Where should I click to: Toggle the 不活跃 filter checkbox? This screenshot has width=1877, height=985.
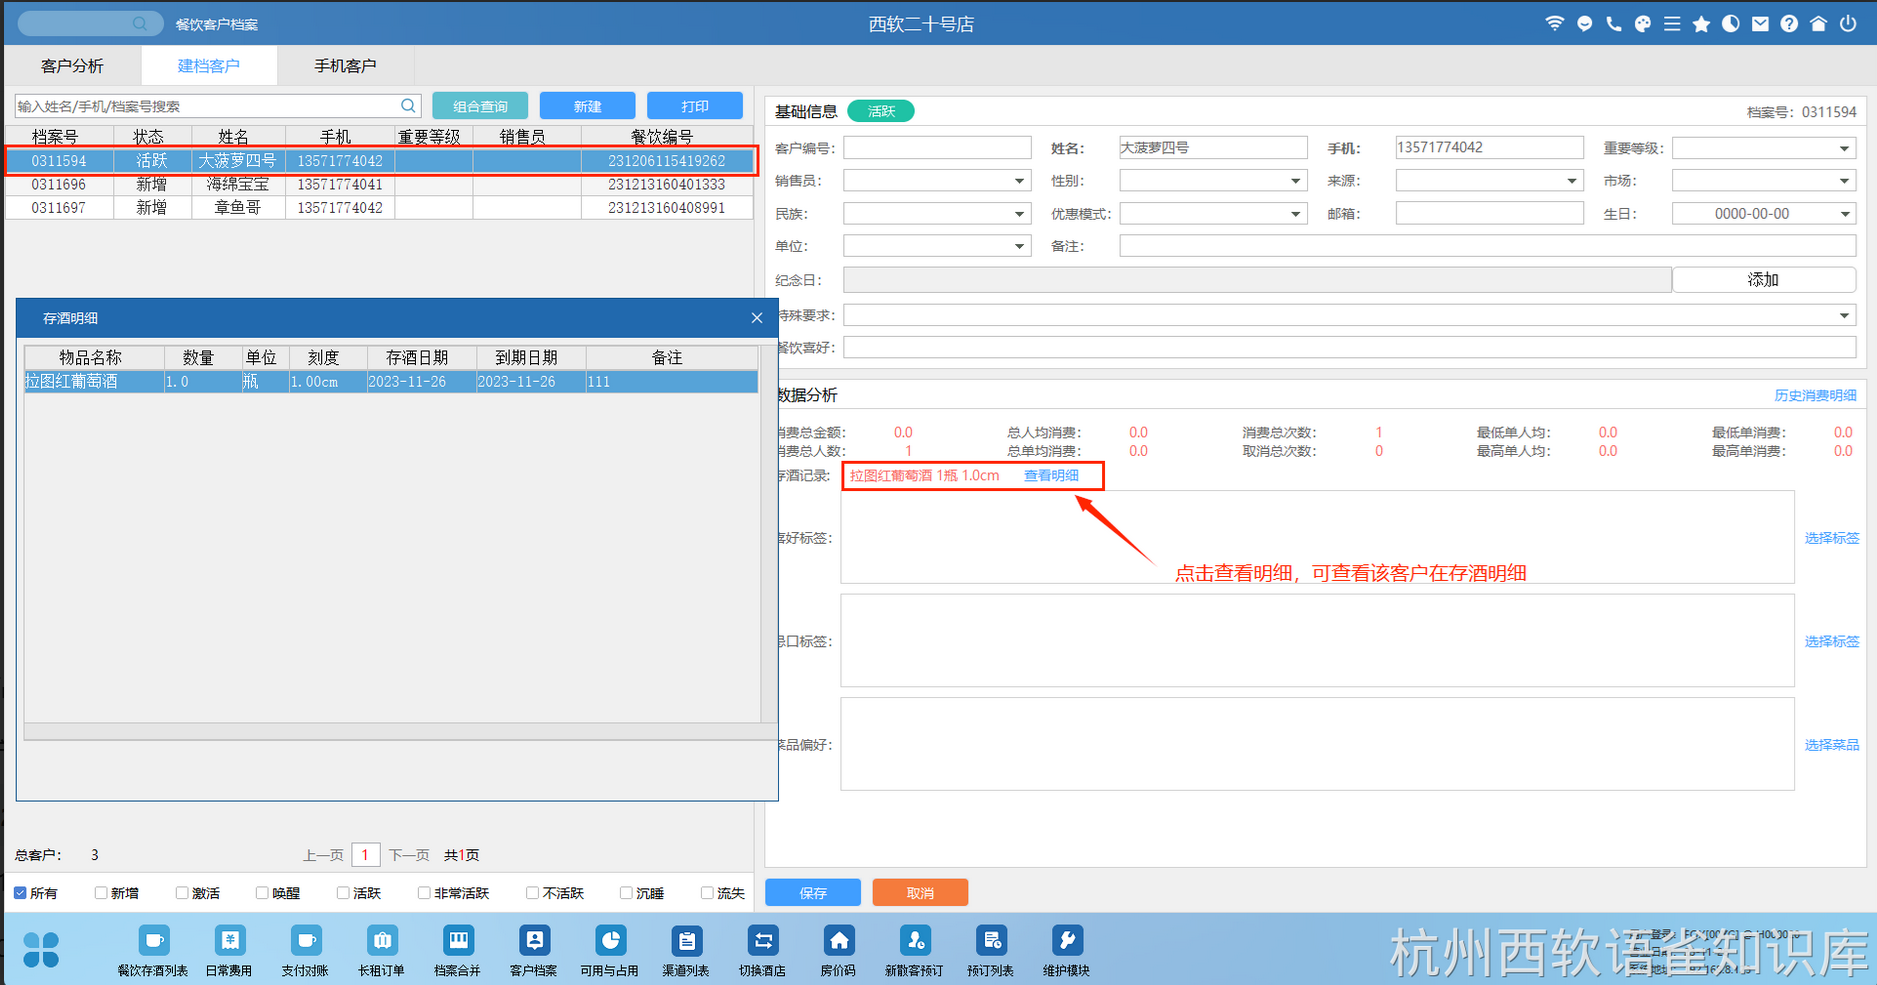[x=532, y=893]
